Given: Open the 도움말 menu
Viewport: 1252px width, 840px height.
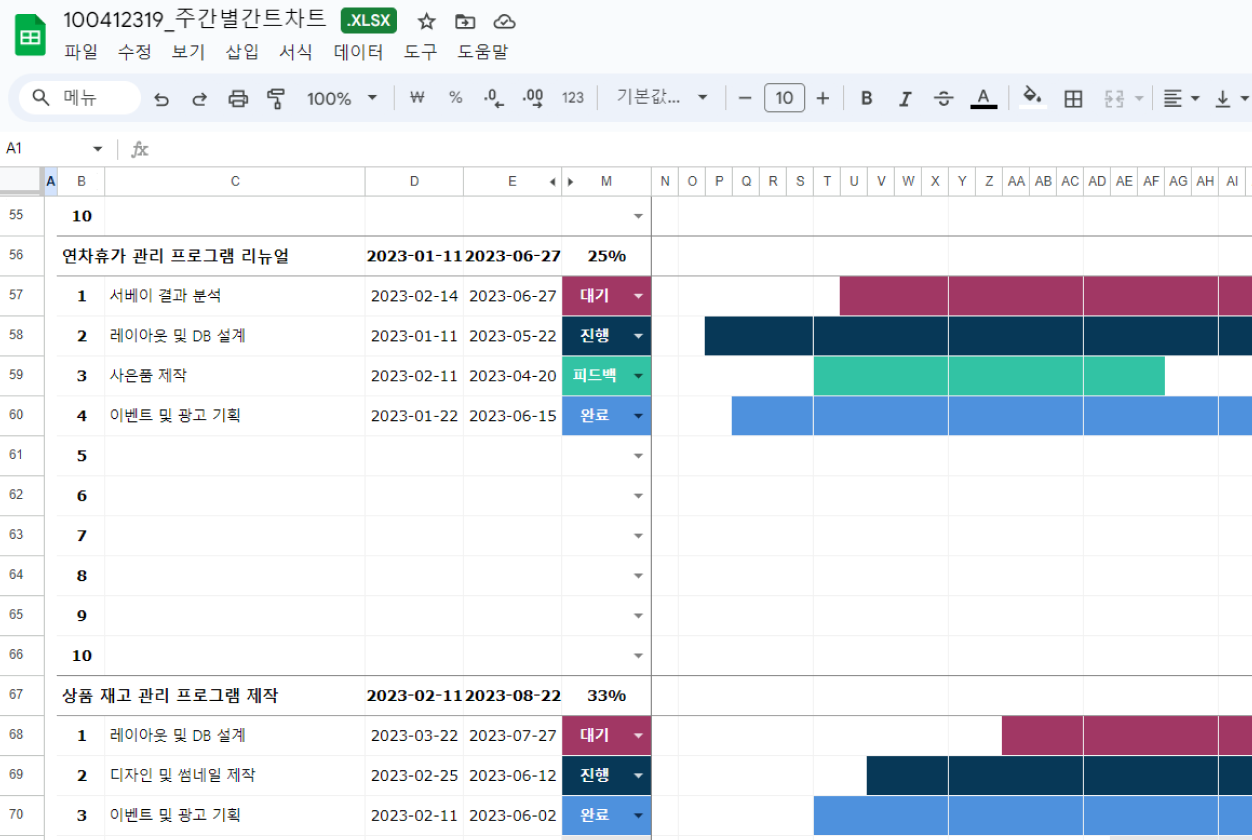Looking at the screenshot, I should [x=483, y=52].
